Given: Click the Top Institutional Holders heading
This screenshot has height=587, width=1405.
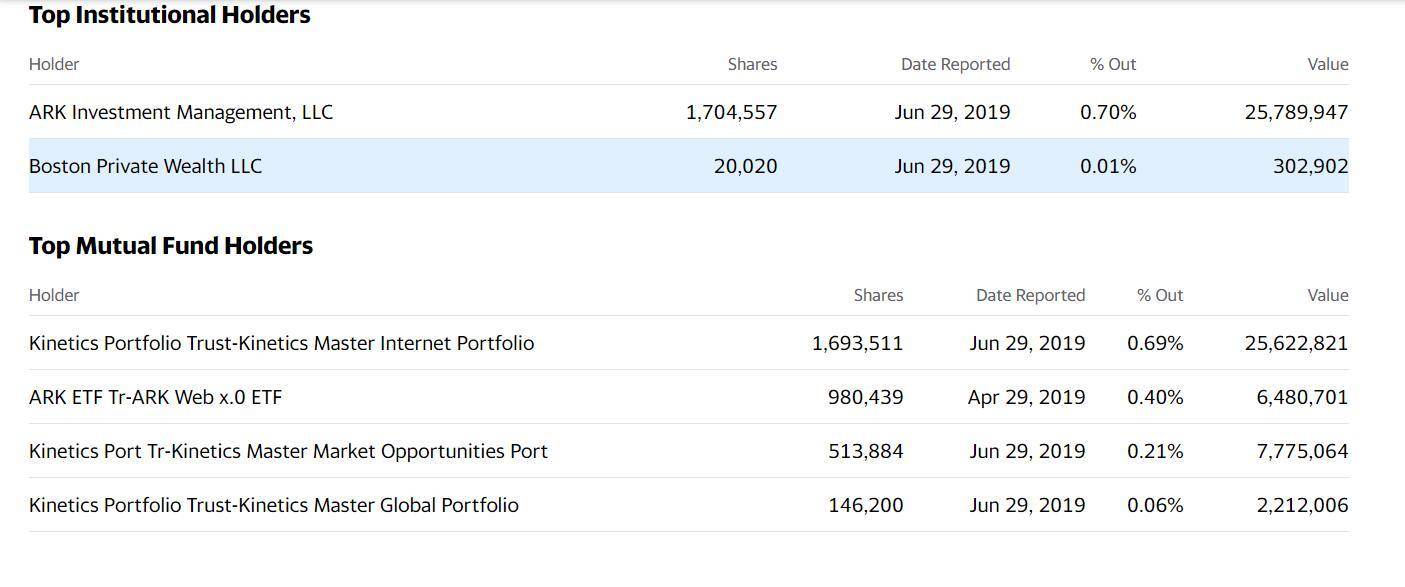Looking at the screenshot, I should point(170,15).
